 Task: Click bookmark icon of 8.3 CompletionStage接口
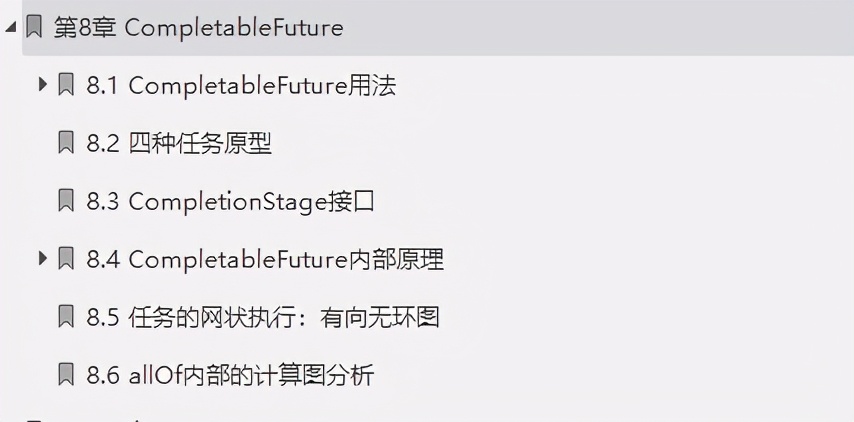tap(66, 201)
